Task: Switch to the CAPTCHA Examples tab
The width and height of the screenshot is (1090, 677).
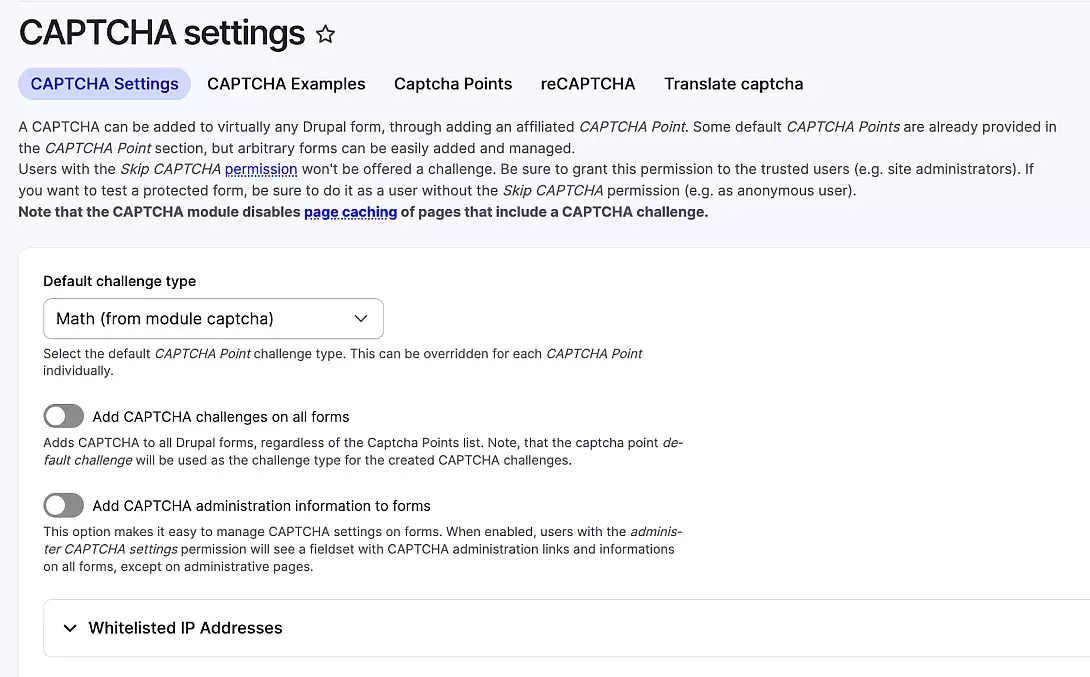Action: pos(286,84)
